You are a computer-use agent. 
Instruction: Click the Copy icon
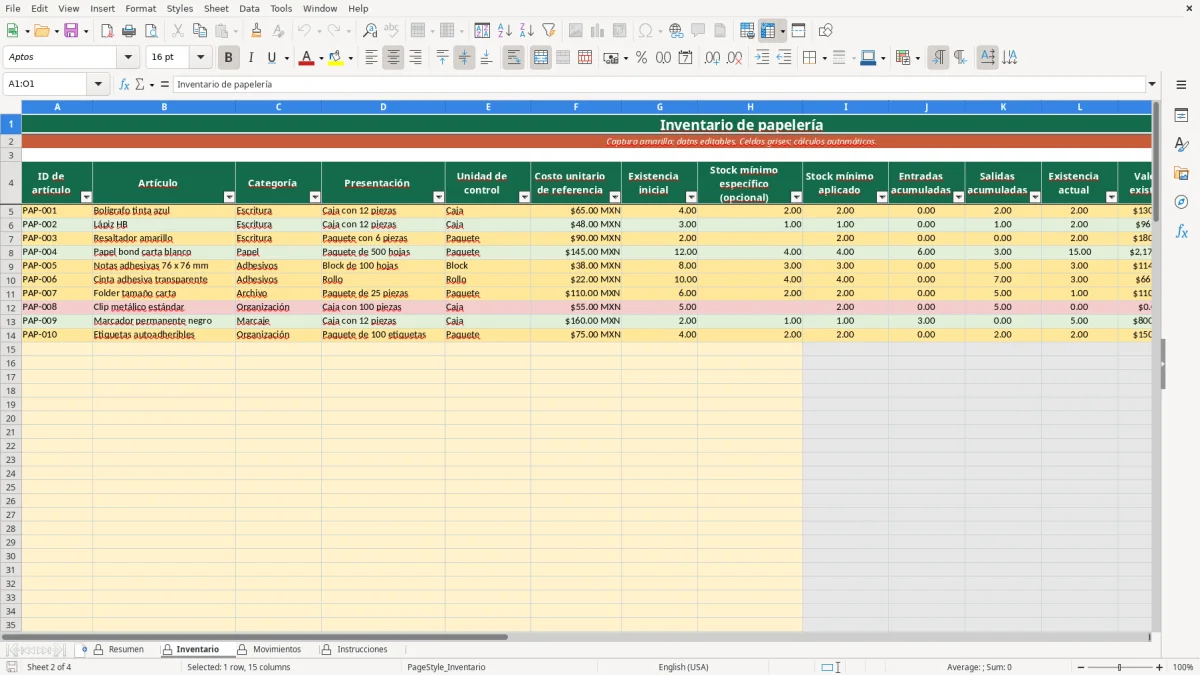tap(200, 31)
